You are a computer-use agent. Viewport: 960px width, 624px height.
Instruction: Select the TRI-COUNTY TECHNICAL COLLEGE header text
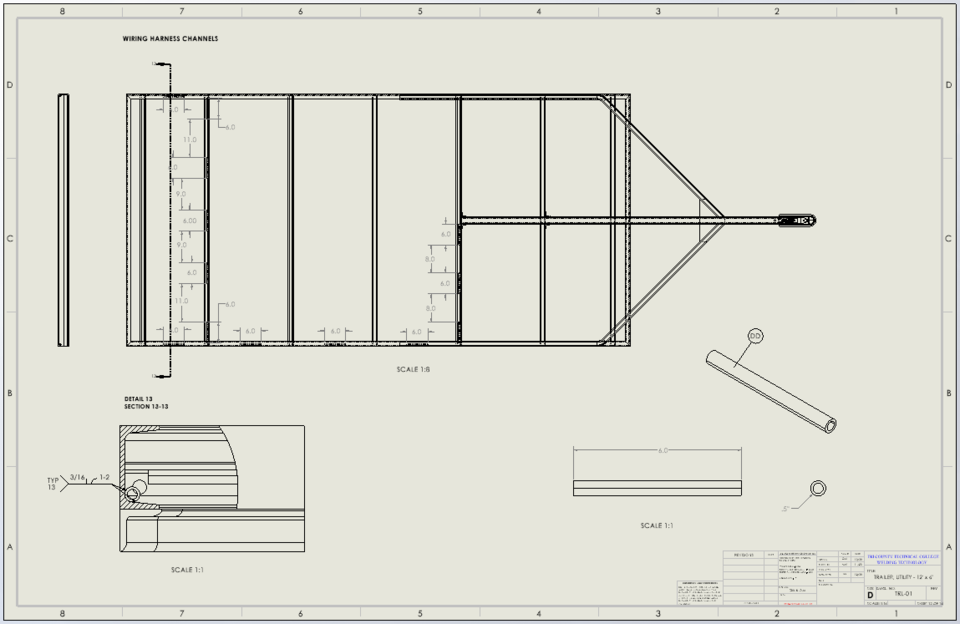coord(903,557)
